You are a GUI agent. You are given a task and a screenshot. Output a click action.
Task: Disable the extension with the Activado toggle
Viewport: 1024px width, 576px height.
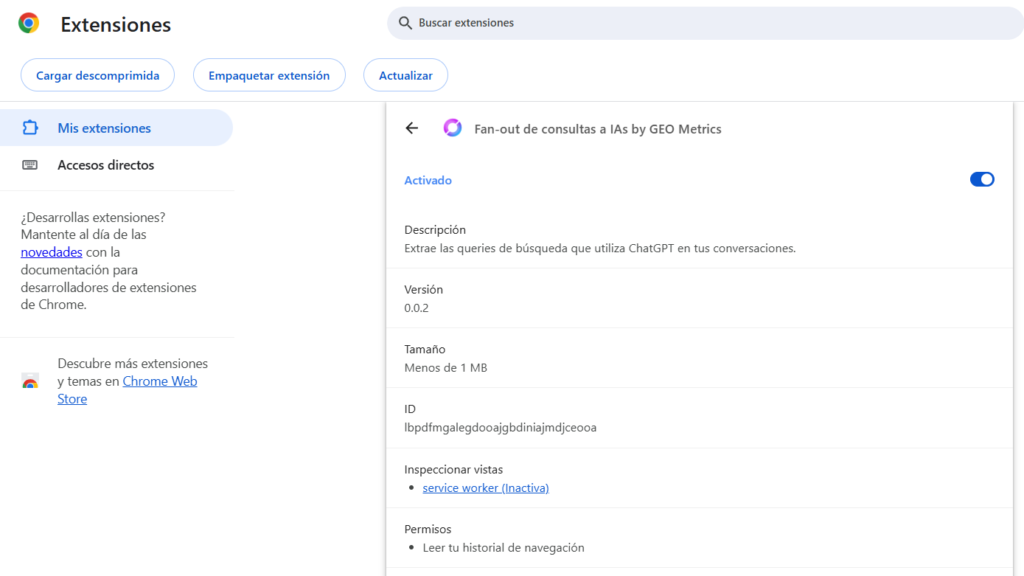point(982,180)
